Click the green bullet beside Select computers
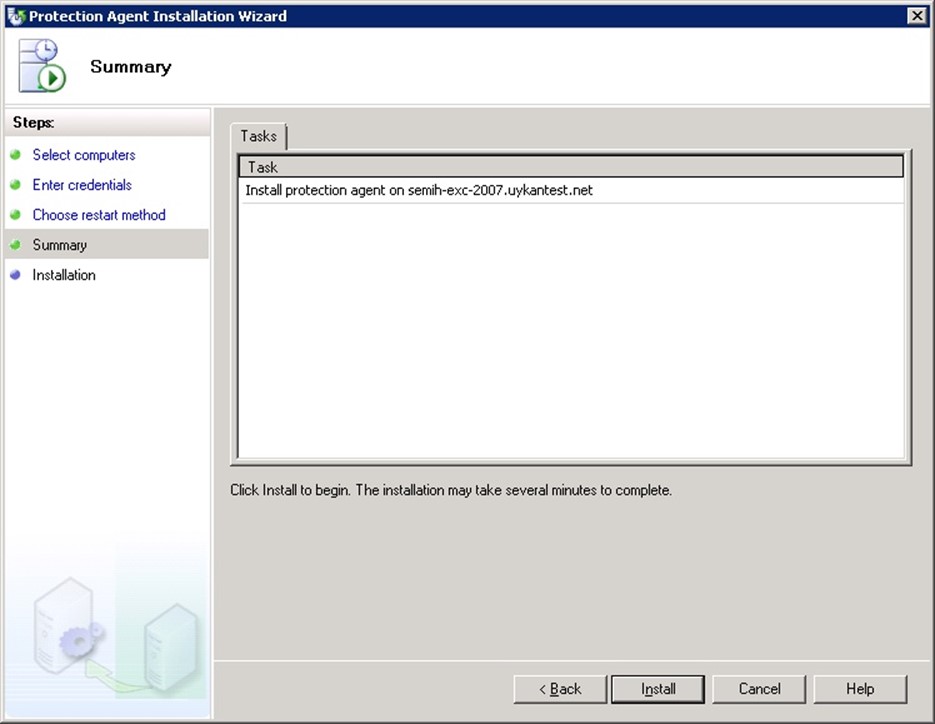Viewport: 935px width, 724px height. [x=15, y=155]
